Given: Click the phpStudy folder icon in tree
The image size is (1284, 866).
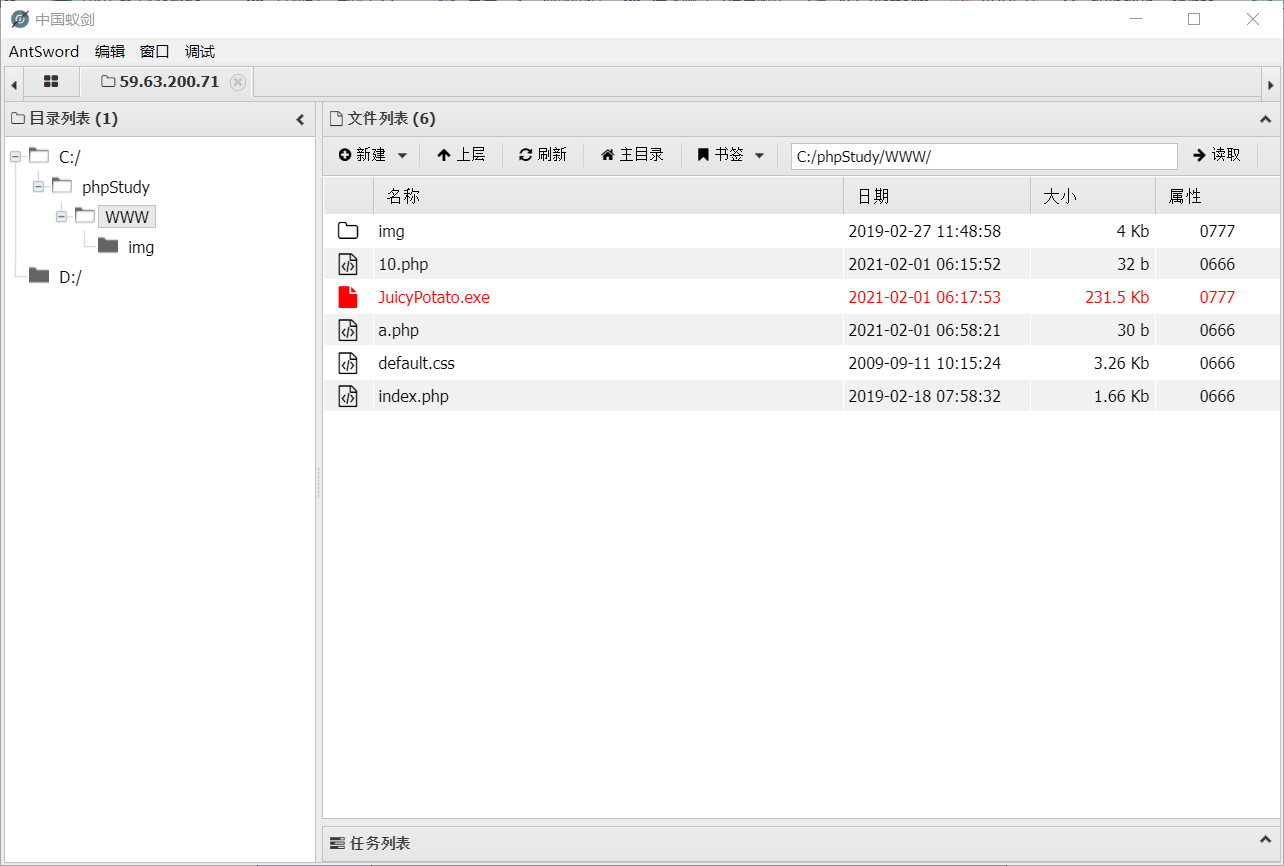Looking at the screenshot, I should click(62, 186).
